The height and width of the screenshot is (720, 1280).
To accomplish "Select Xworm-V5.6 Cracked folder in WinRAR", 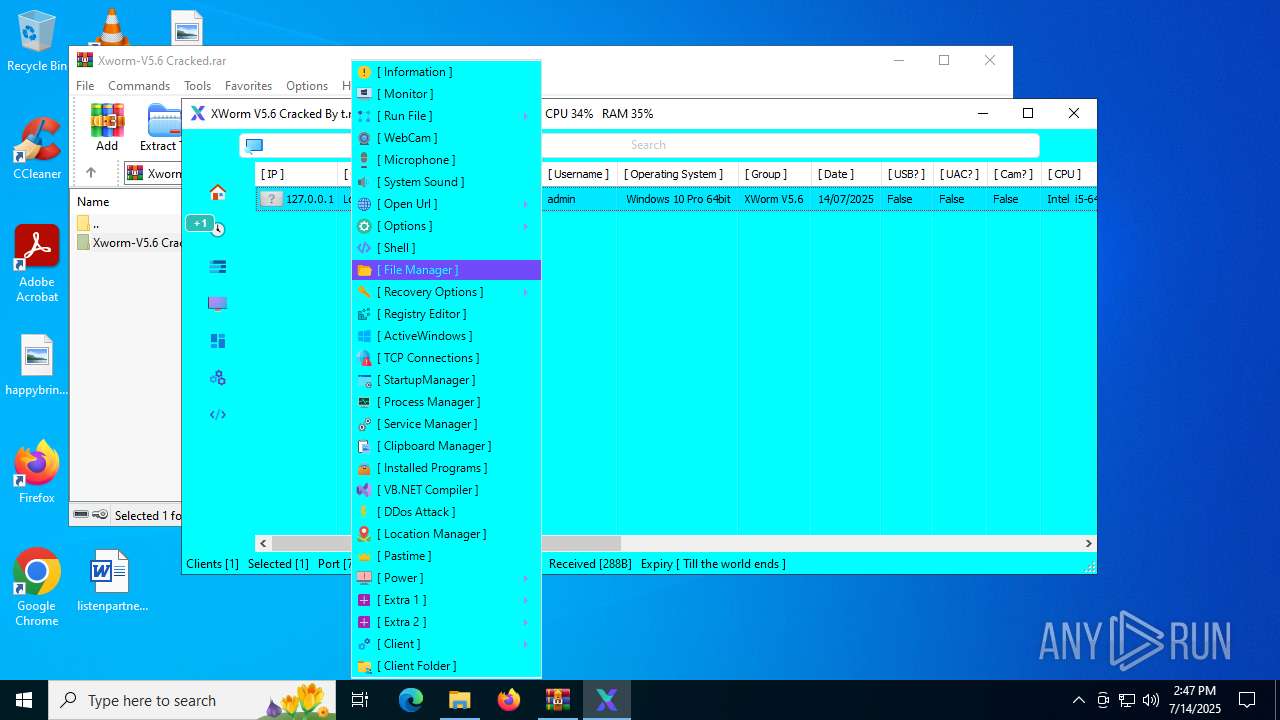I will pyautogui.click(x=129, y=242).
